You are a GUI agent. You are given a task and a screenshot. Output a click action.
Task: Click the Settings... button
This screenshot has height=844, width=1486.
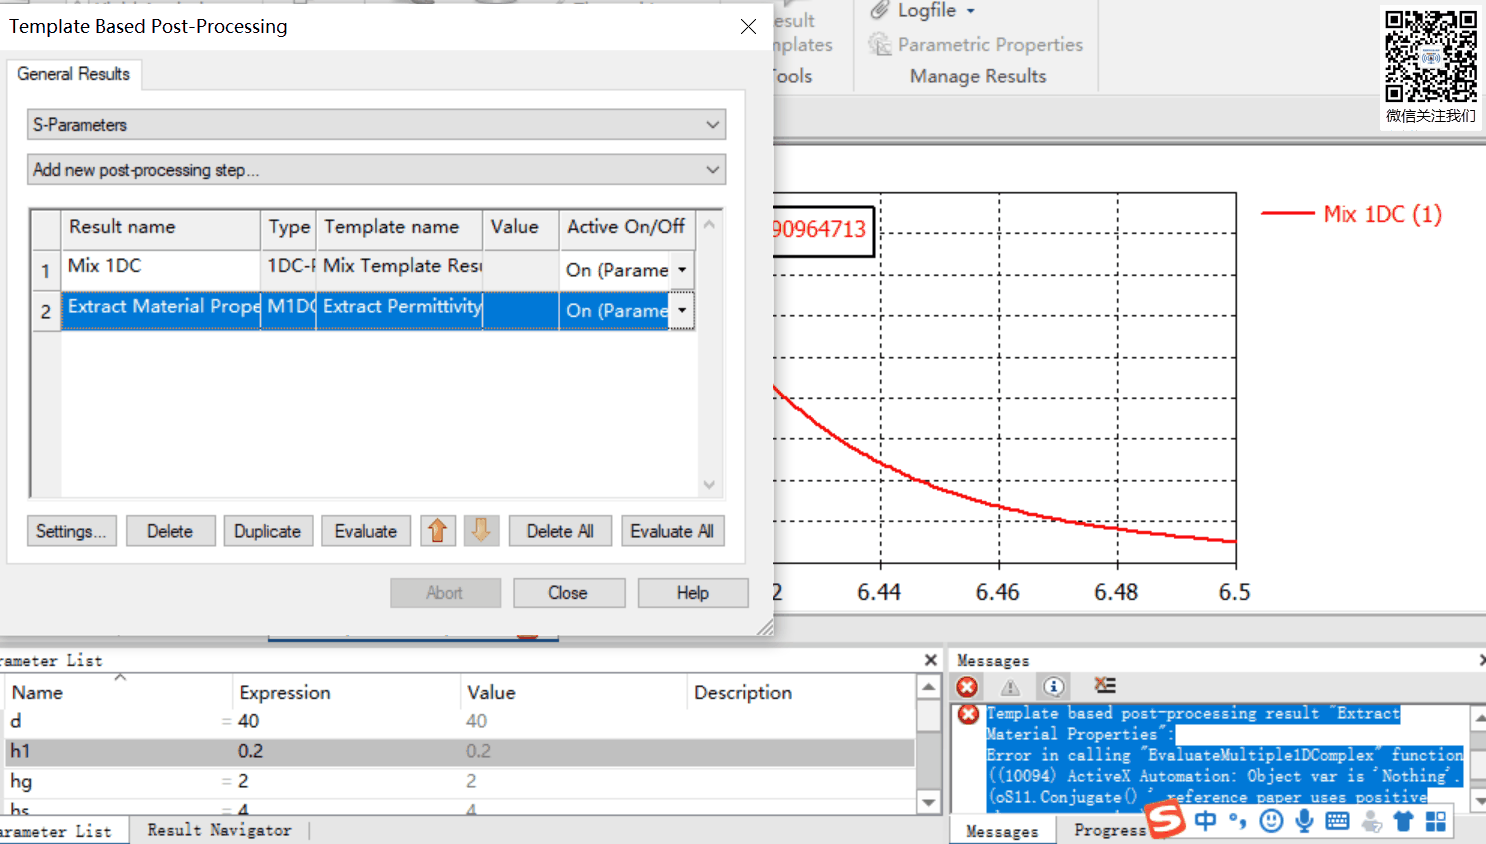71,531
